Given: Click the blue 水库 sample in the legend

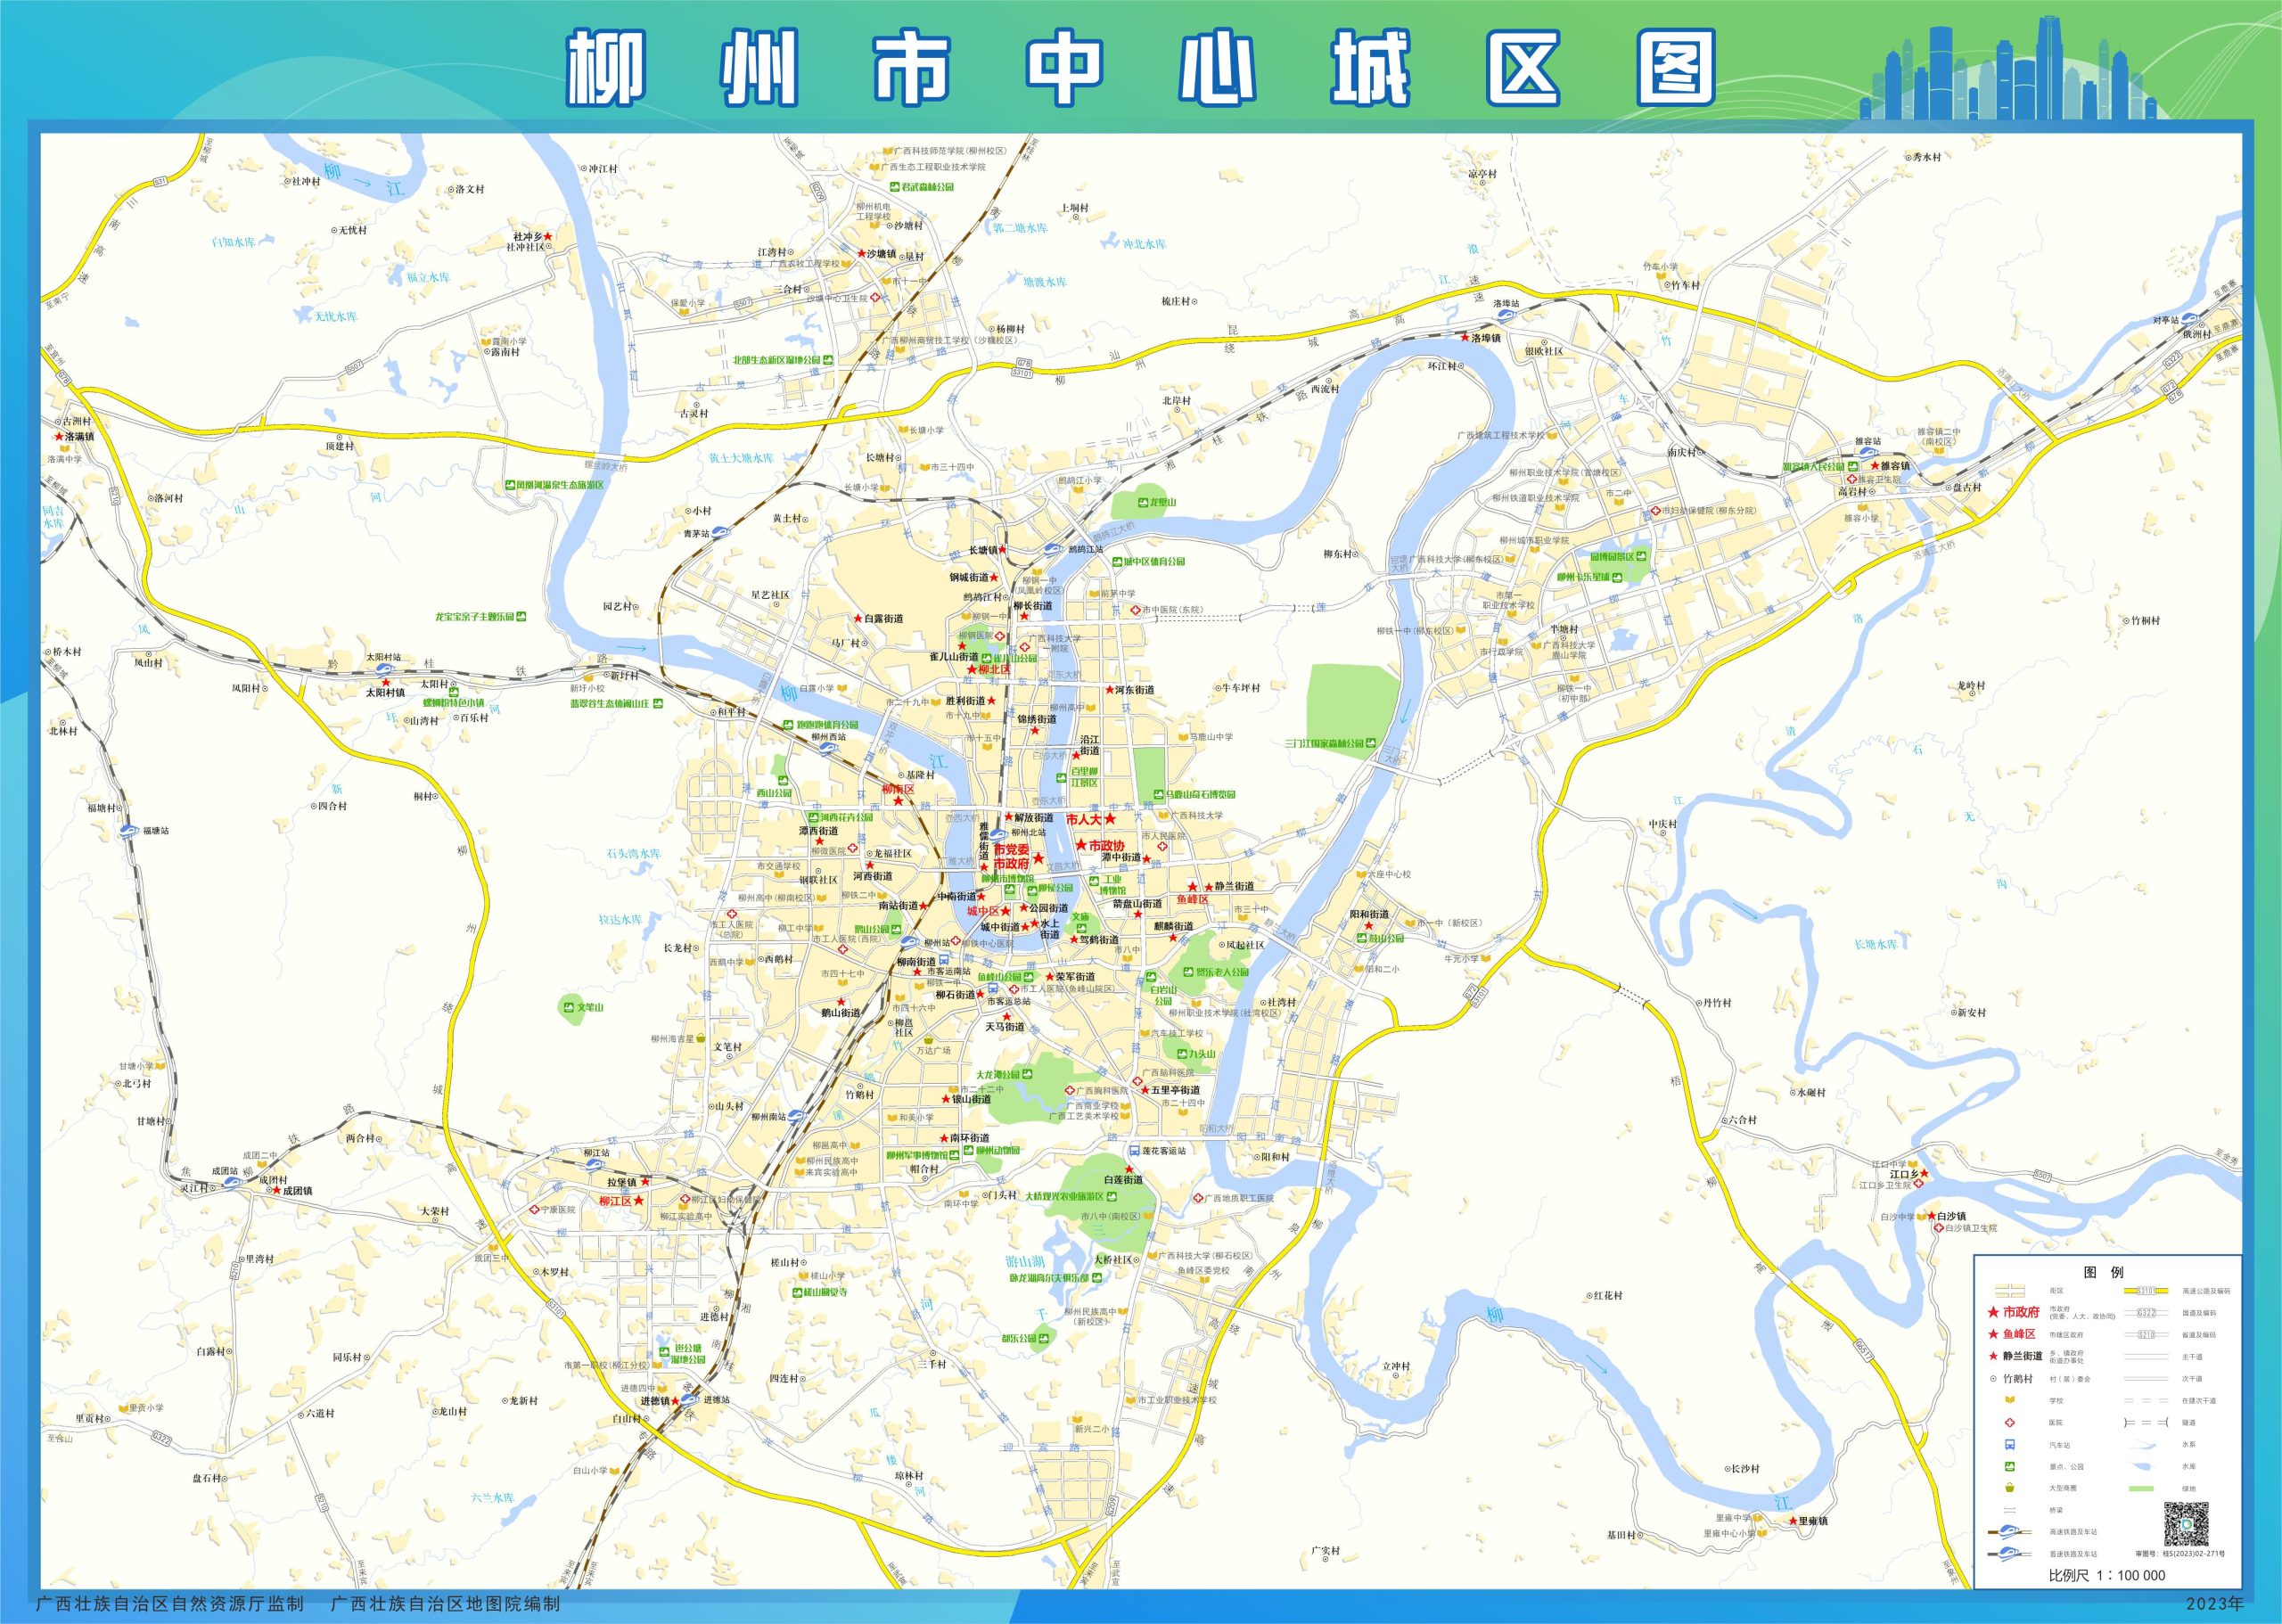Looking at the screenshot, I should [x=2142, y=1466].
